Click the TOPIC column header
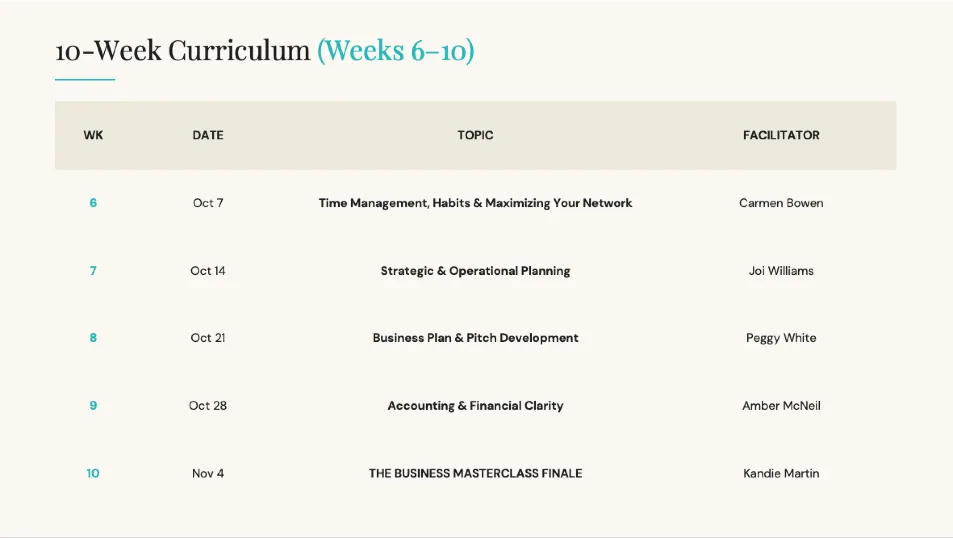 (475, 135)
